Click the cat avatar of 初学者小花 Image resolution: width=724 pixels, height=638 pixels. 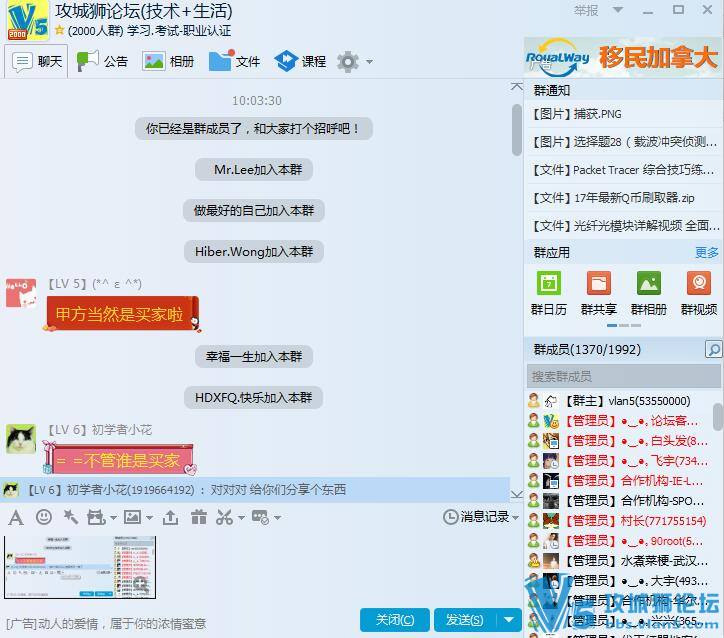[x=21, y=439]
